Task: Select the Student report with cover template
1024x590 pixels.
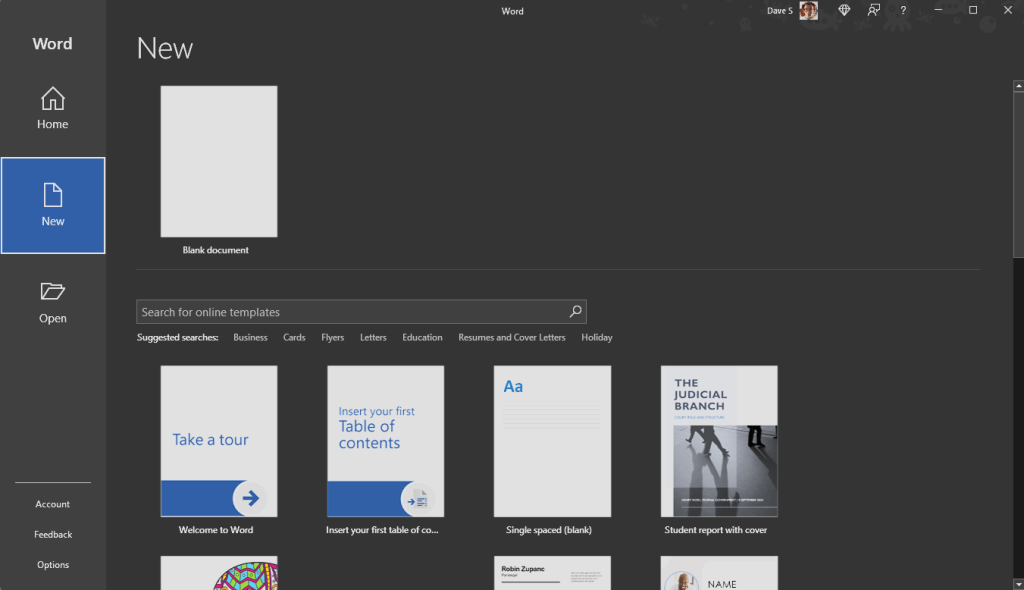Action: 718,440
